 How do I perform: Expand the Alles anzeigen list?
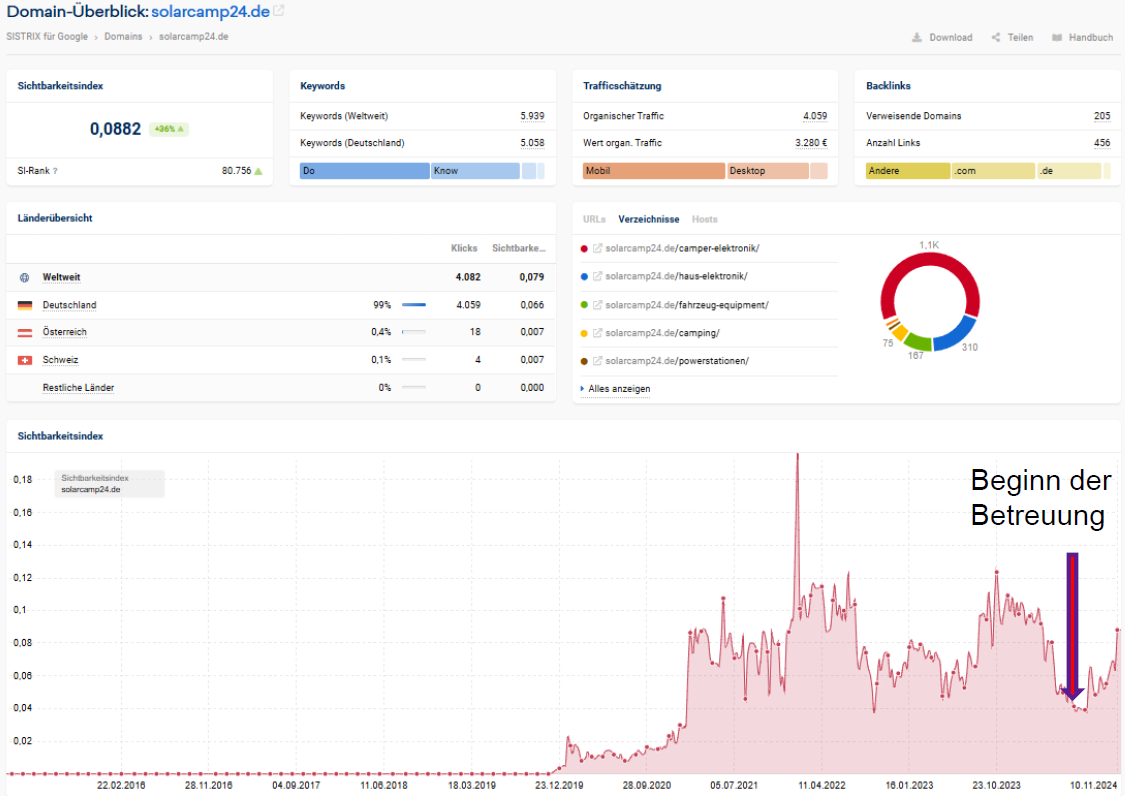(x=618, y=388)
